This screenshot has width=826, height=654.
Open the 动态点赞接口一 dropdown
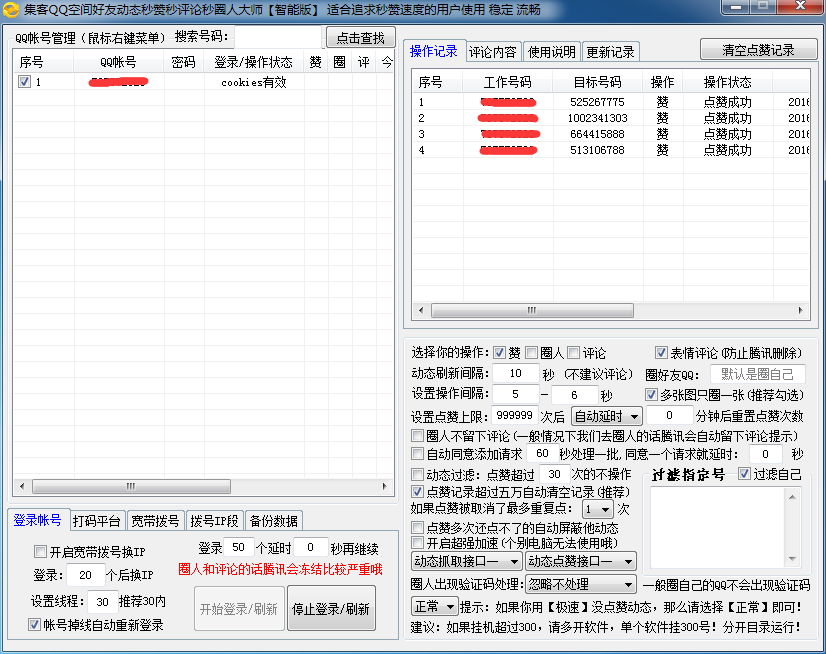(x=581, y=561)
